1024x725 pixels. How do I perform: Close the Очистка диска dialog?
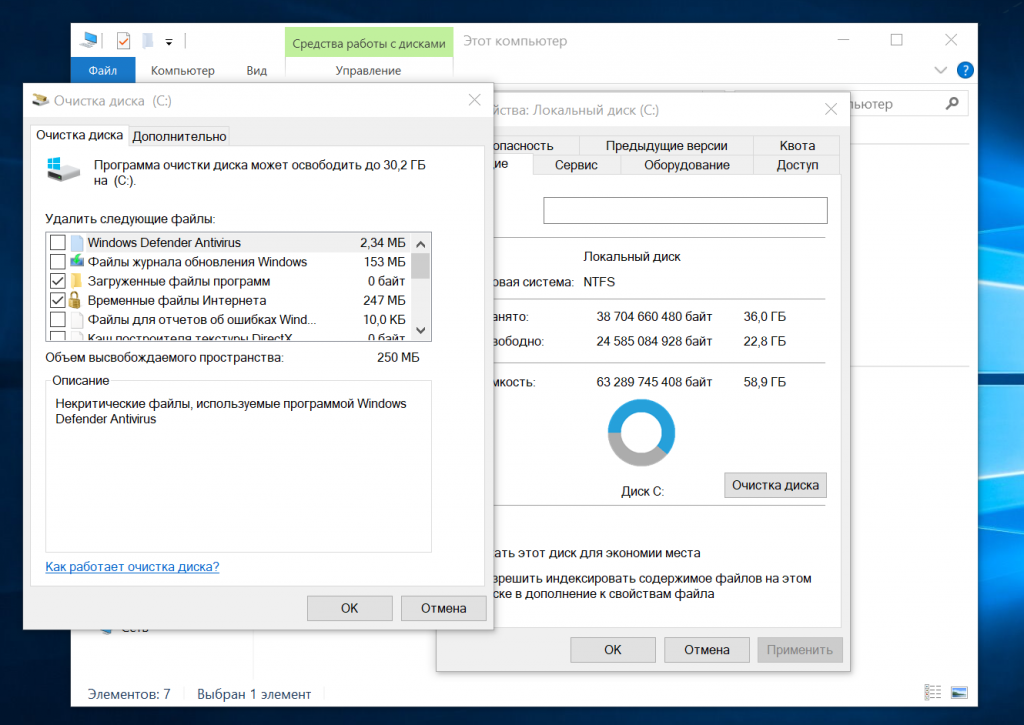click(474, 100)
